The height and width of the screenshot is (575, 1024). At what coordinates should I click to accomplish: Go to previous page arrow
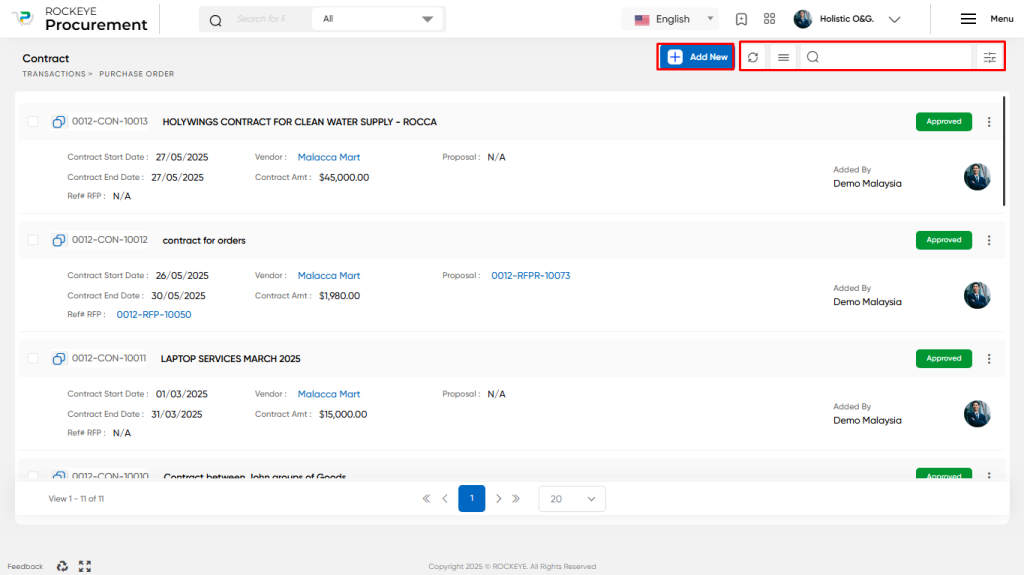click(445, 499)
